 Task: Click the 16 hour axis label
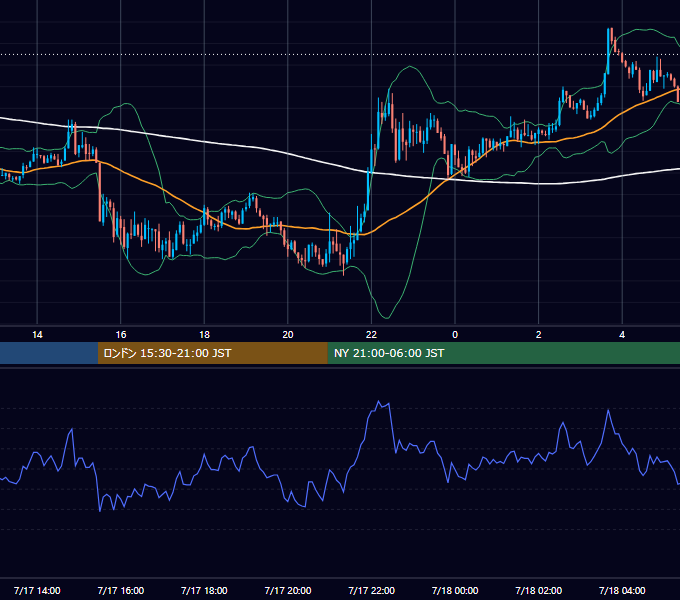(121, 335)
